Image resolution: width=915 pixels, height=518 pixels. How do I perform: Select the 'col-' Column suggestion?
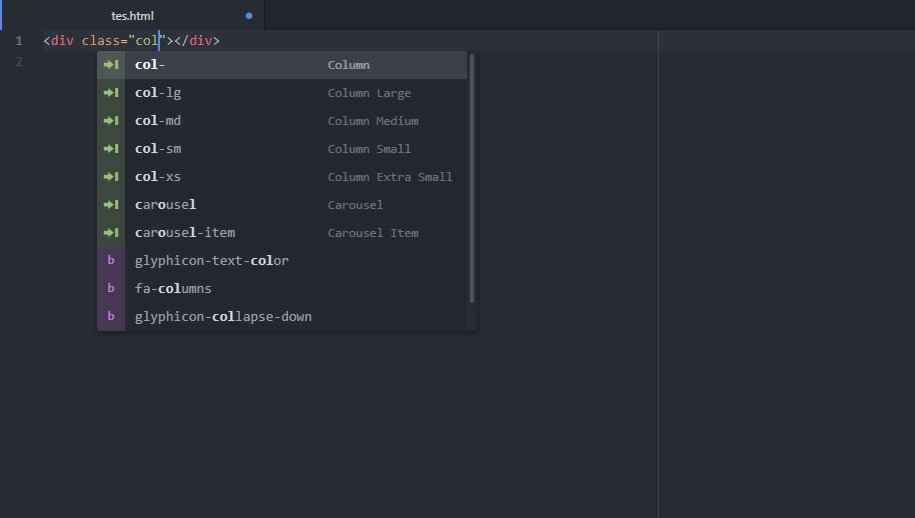point(282,65)
